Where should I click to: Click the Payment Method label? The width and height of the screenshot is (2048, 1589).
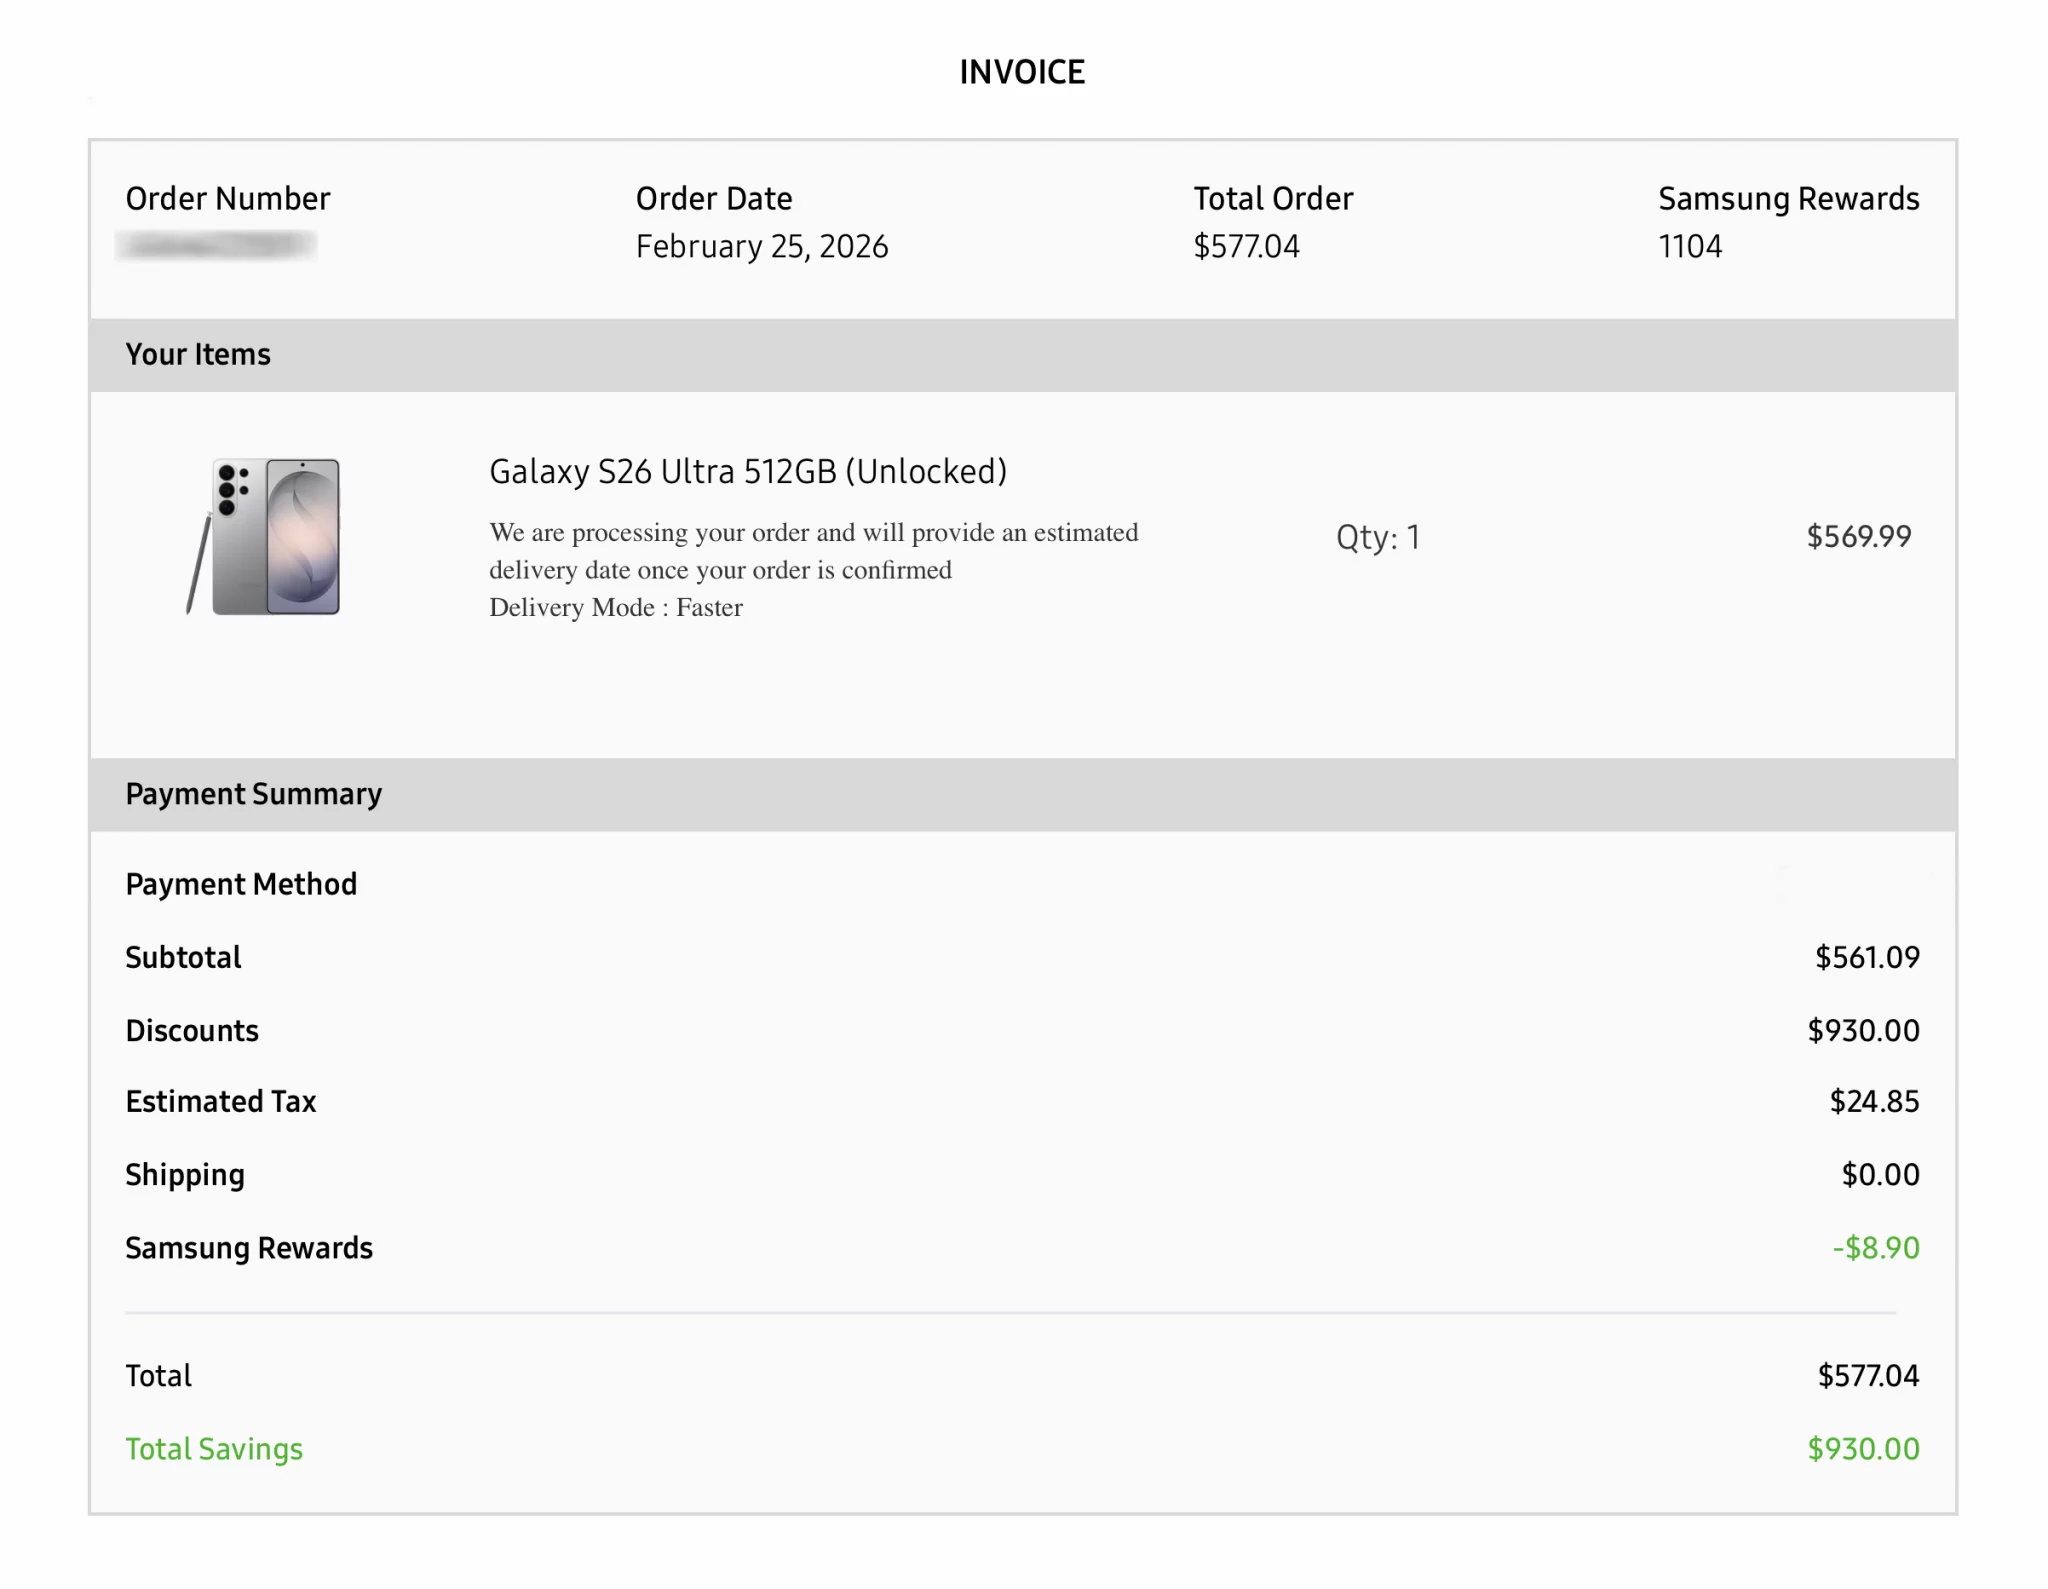point(241,884)
